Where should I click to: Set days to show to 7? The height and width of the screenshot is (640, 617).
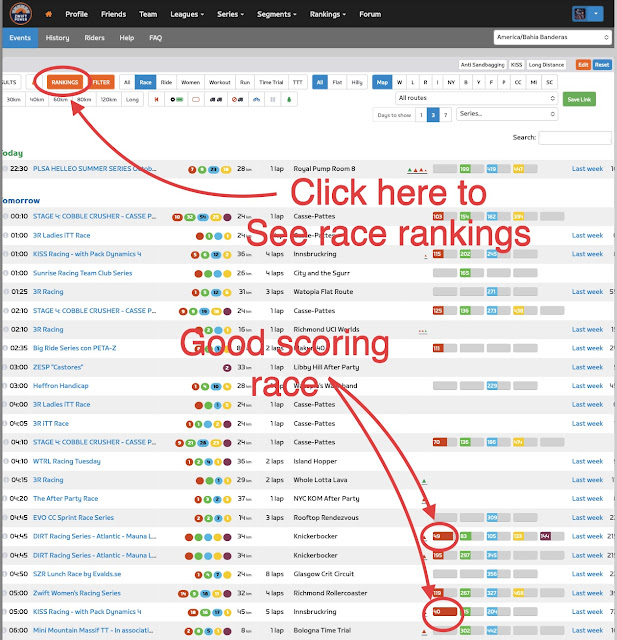pyautogui.click(x=446, y=115)
